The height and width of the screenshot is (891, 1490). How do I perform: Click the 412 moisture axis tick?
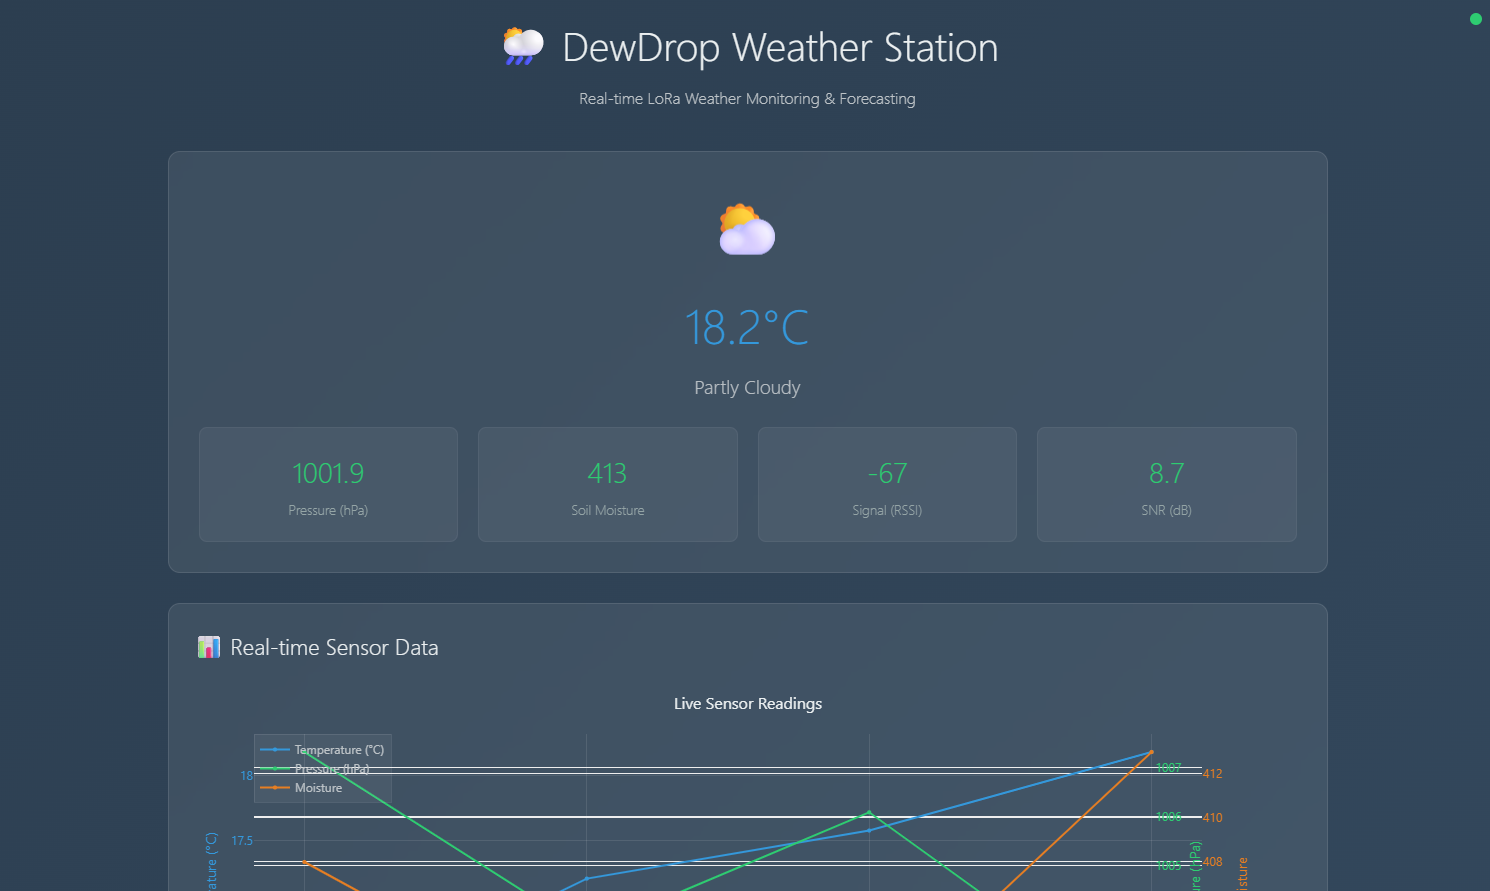click(x=1212, y=773)
